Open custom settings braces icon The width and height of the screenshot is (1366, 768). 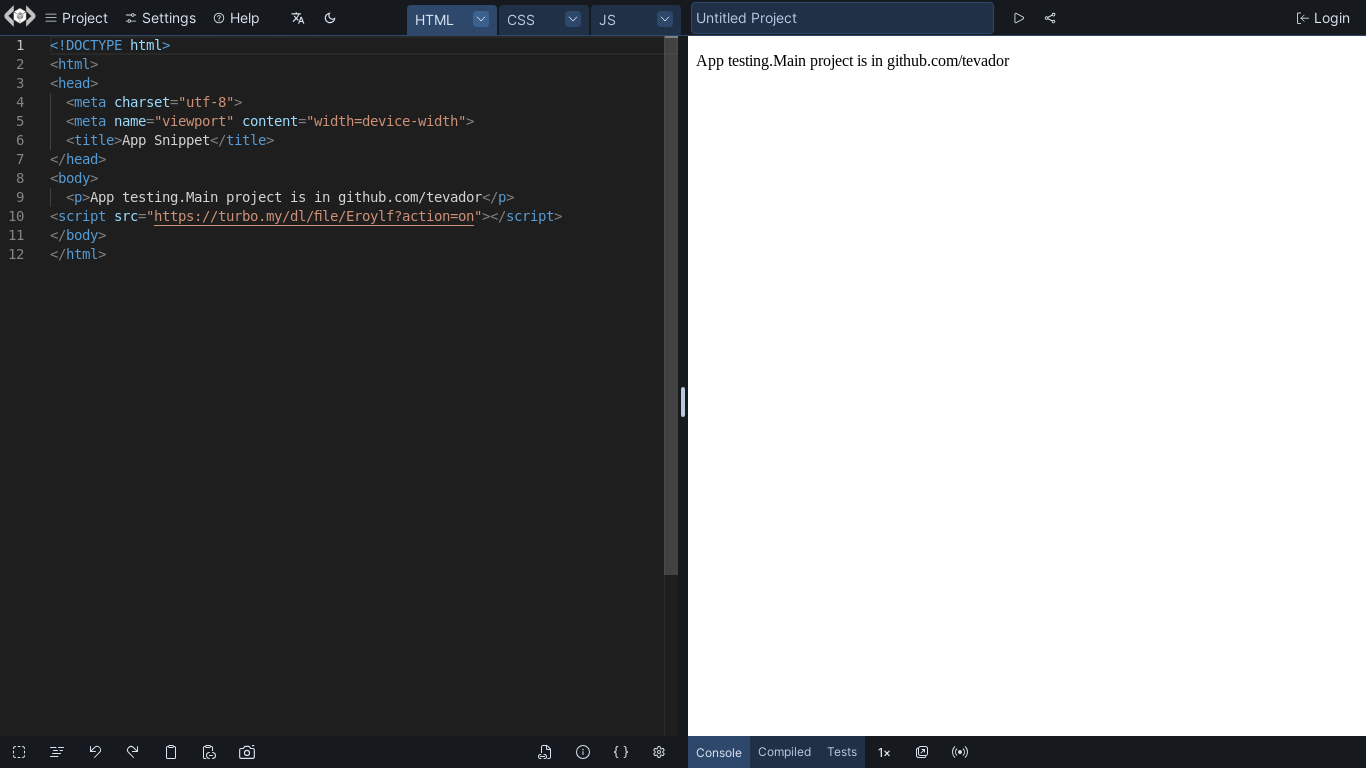pyautogui.click(x=621, y=752)
